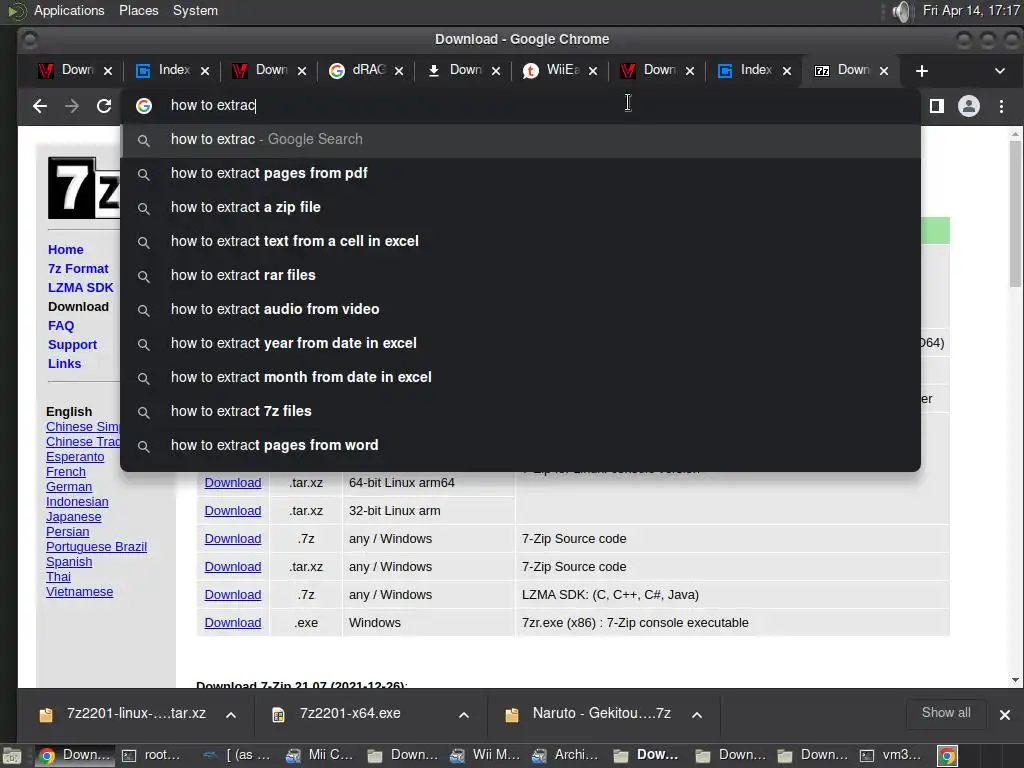Image resolution: width=1024 pixels, height=768 pixels.
Task: Select suggestion 'how to extract text from a cell in excel'
Action: (x=520, y=241)
